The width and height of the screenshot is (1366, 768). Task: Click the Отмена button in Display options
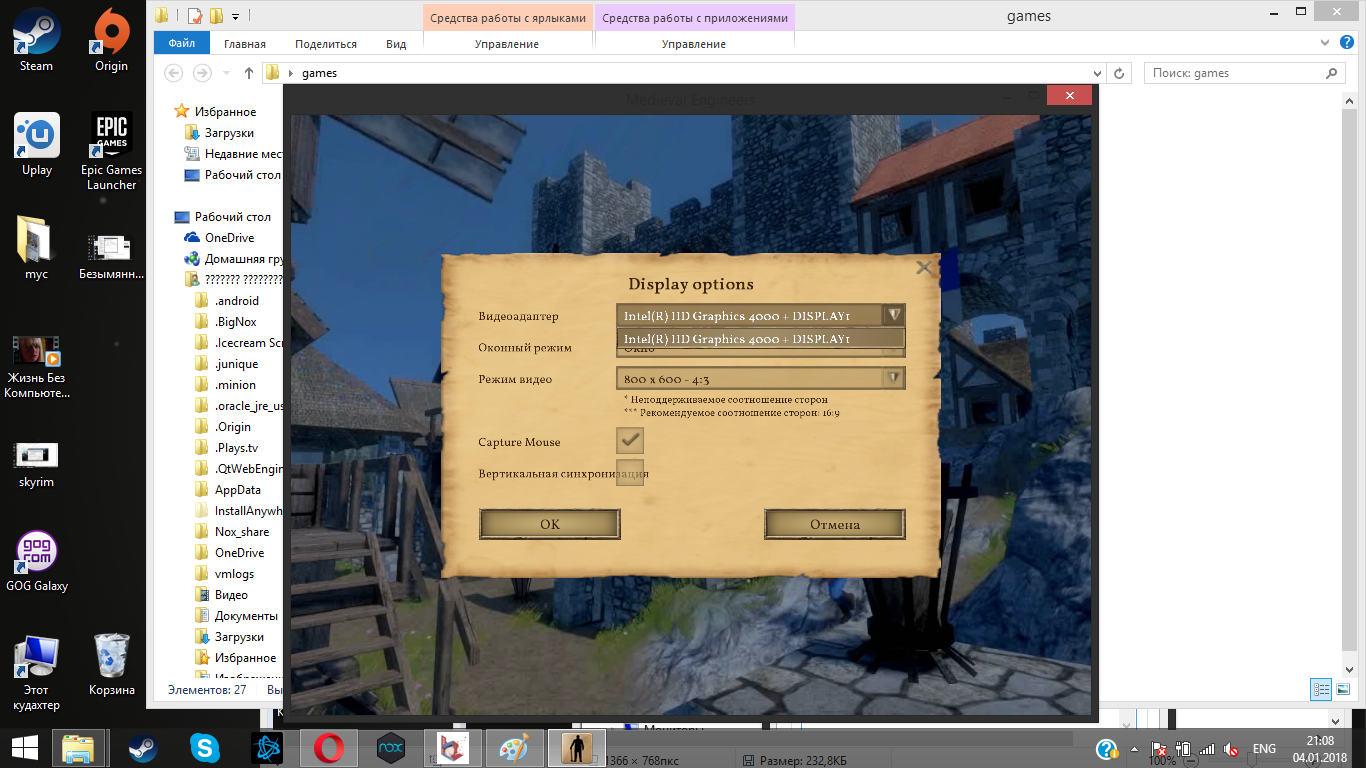coord(835,524)
